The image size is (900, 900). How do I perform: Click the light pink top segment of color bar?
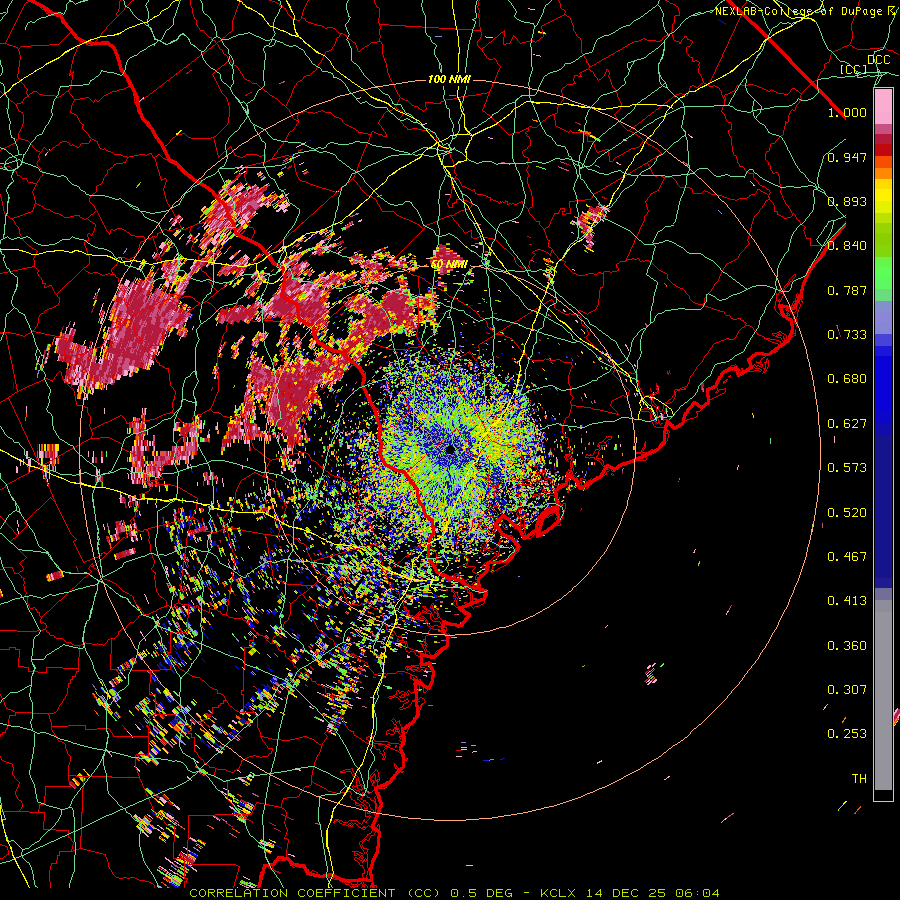pos(883,107)
